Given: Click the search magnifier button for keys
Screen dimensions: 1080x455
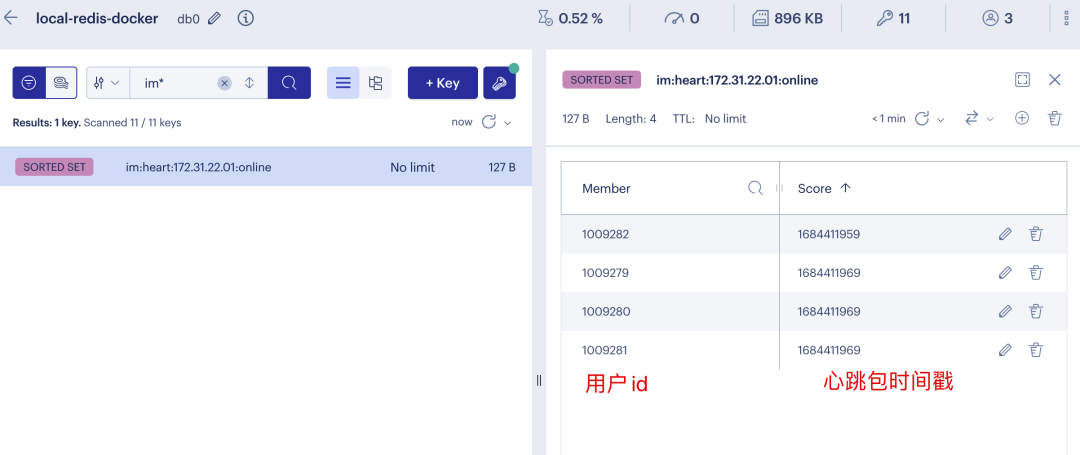Looking at the screenshot, I should 289,83.
